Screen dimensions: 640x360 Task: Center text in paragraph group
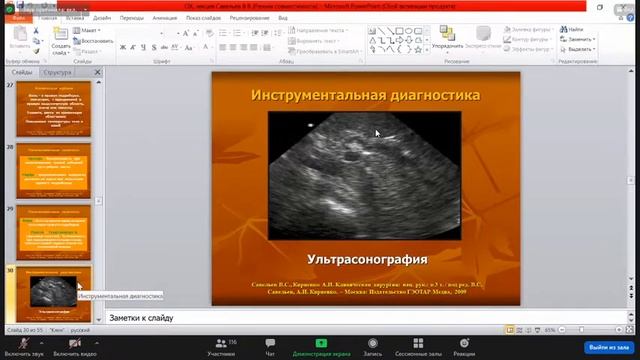pyautogui.click(x=233, y=48)
